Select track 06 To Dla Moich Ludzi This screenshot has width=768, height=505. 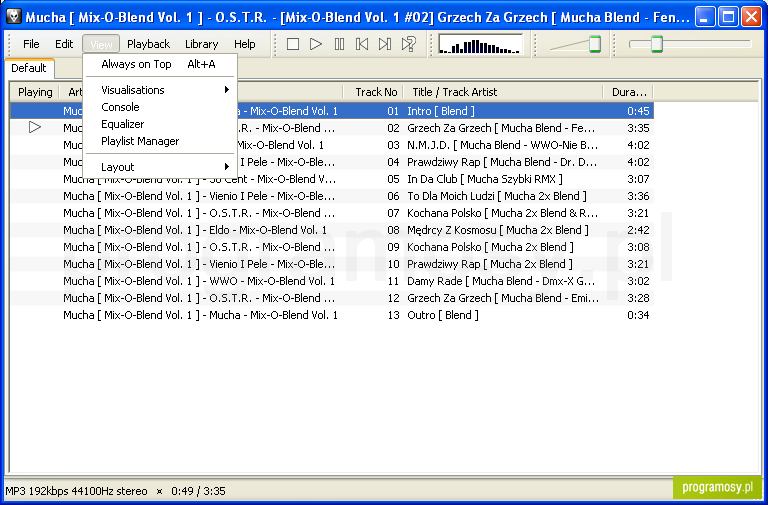click(x=332, y=196)
